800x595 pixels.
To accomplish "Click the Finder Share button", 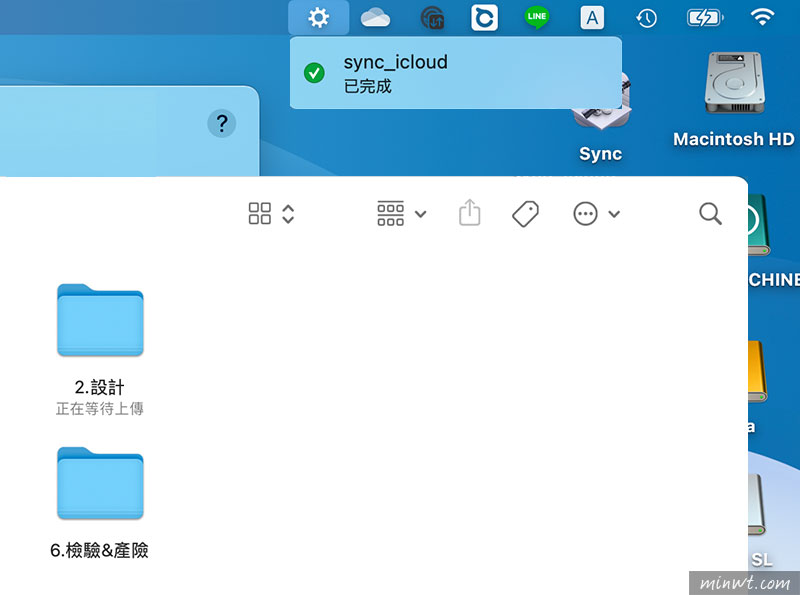I will click(469, 212).
